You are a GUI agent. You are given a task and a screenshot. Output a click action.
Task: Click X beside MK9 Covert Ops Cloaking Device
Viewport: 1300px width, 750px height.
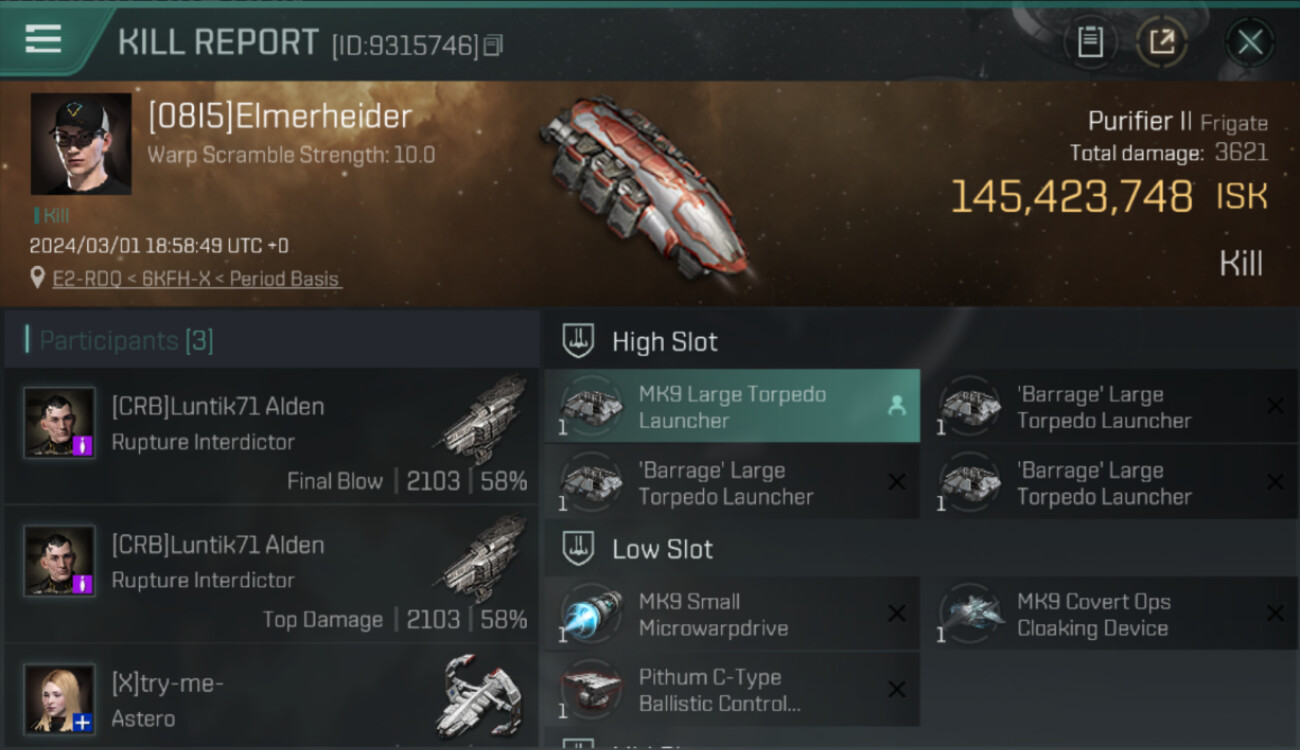tap(1275, 614)
